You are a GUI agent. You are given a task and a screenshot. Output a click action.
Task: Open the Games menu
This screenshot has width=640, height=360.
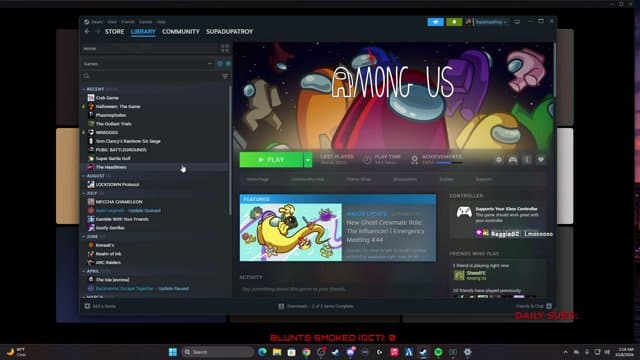pos(146,22)
